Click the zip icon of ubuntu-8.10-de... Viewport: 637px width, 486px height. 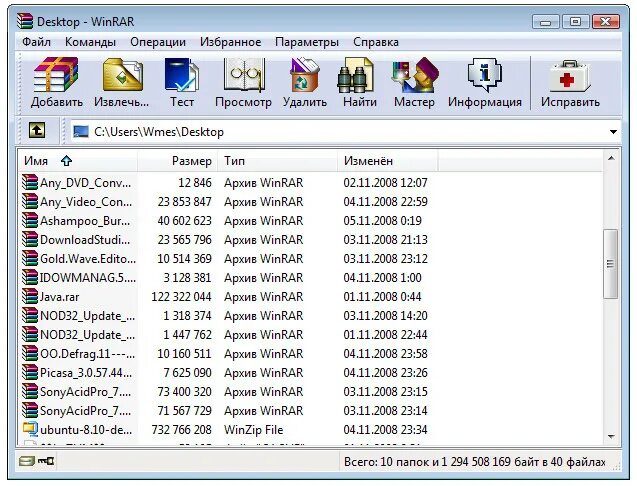[30, 429]
